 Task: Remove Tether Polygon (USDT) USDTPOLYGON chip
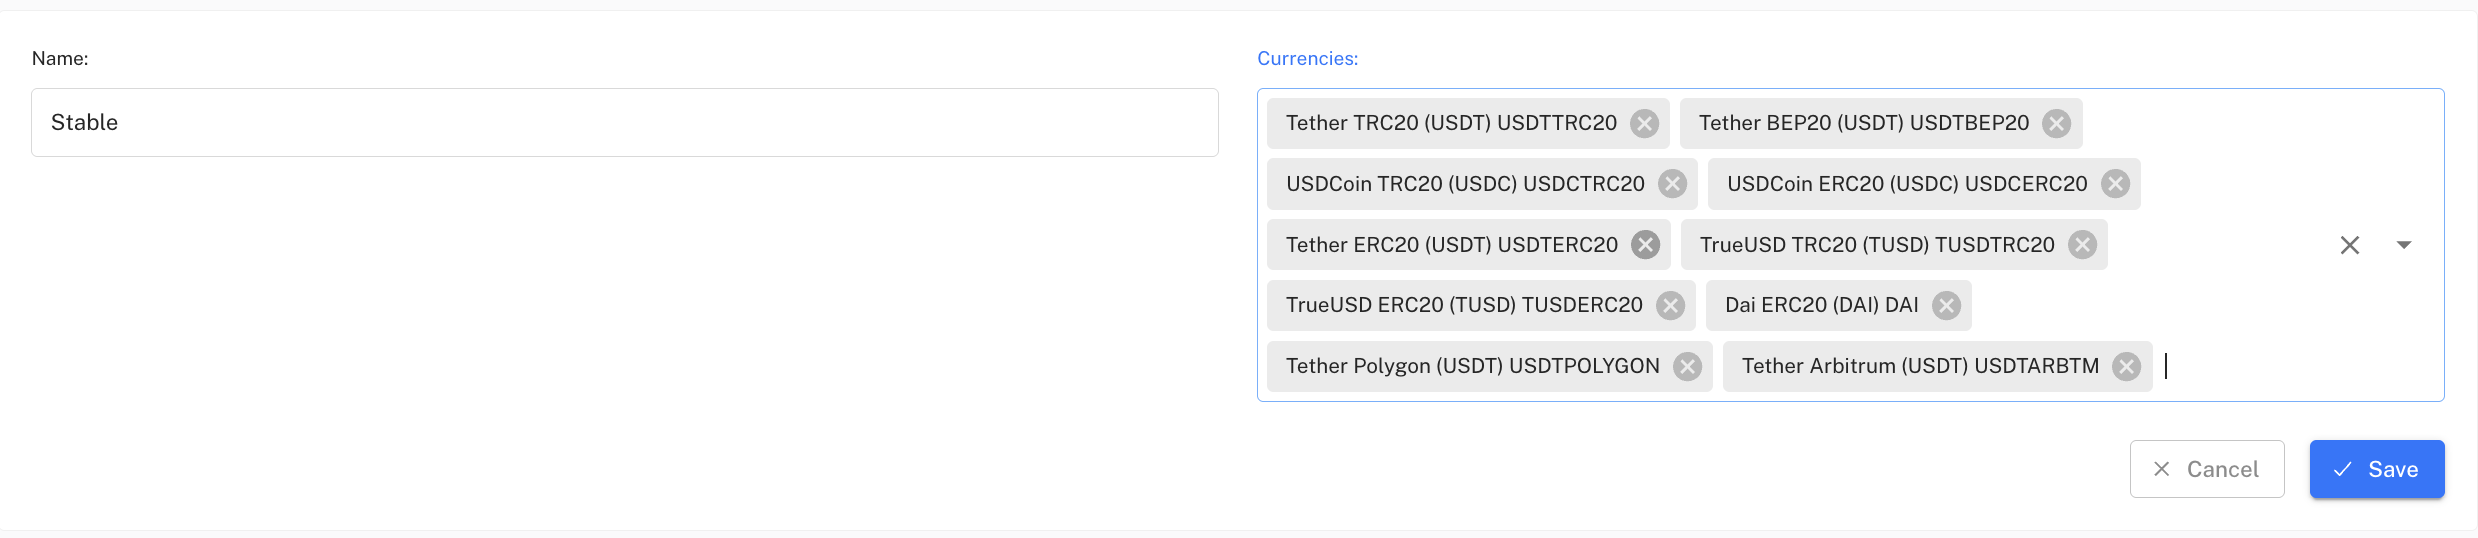click(1687, 366)
